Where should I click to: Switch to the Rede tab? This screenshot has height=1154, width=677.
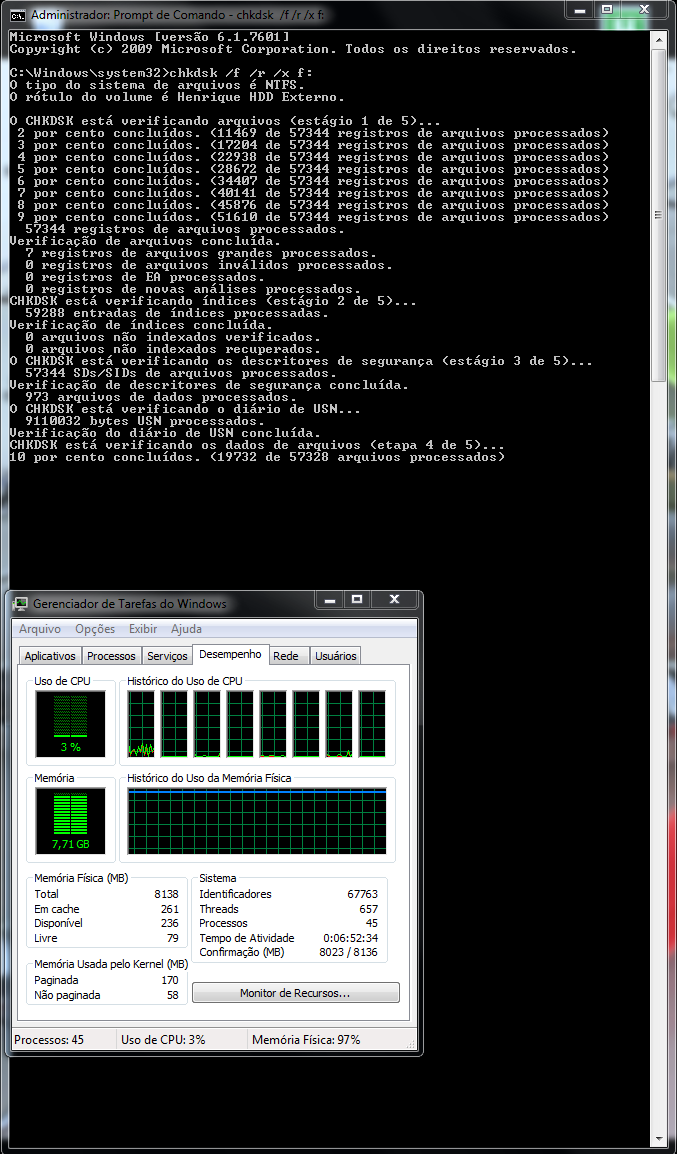[x=286, y=656]
